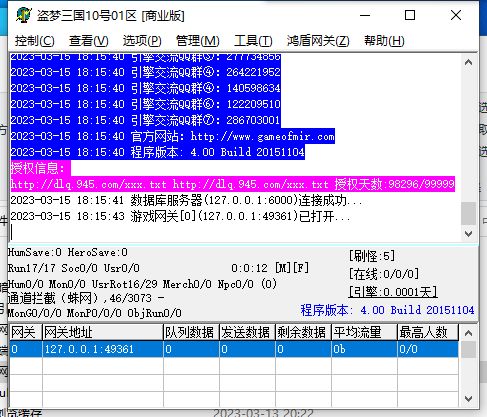Click the 官方网站 gameofmir.com log line
The height and width of the screenshot is (417, 487).
(172, 136)
